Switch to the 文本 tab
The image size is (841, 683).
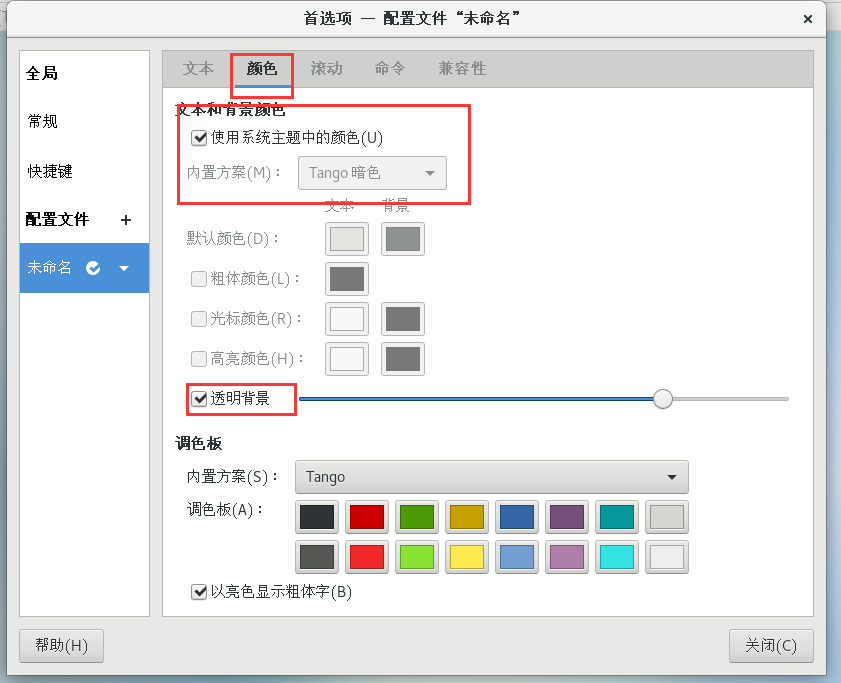(x=198, y=69)
